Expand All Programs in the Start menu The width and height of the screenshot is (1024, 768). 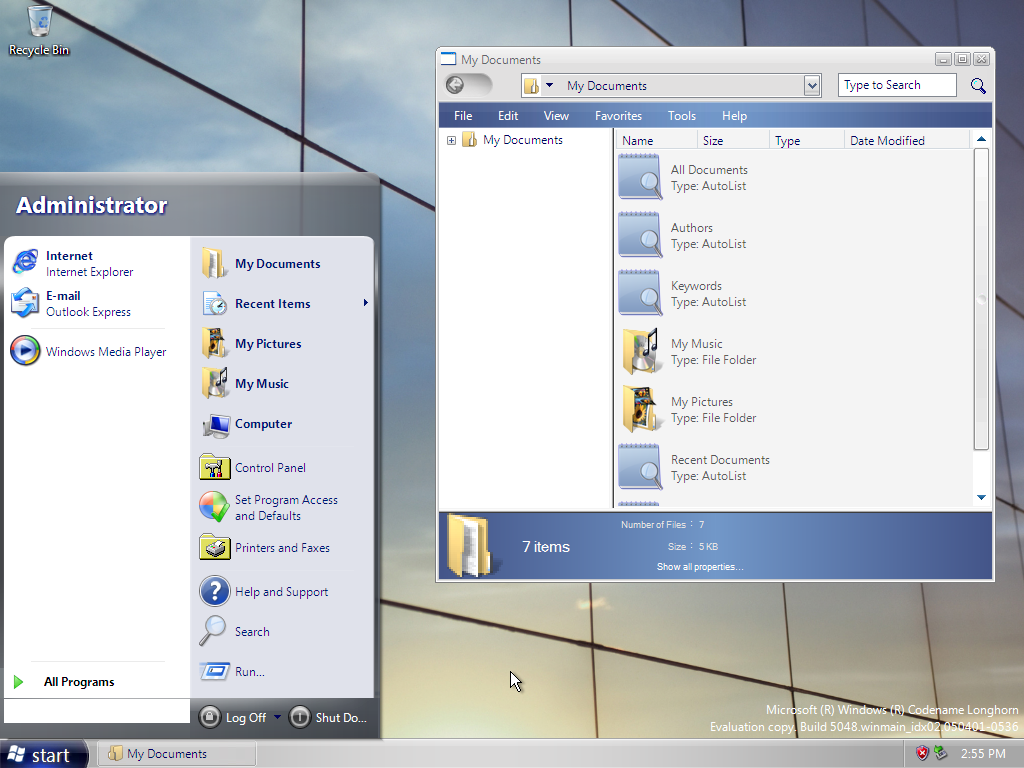pos(78,682)
